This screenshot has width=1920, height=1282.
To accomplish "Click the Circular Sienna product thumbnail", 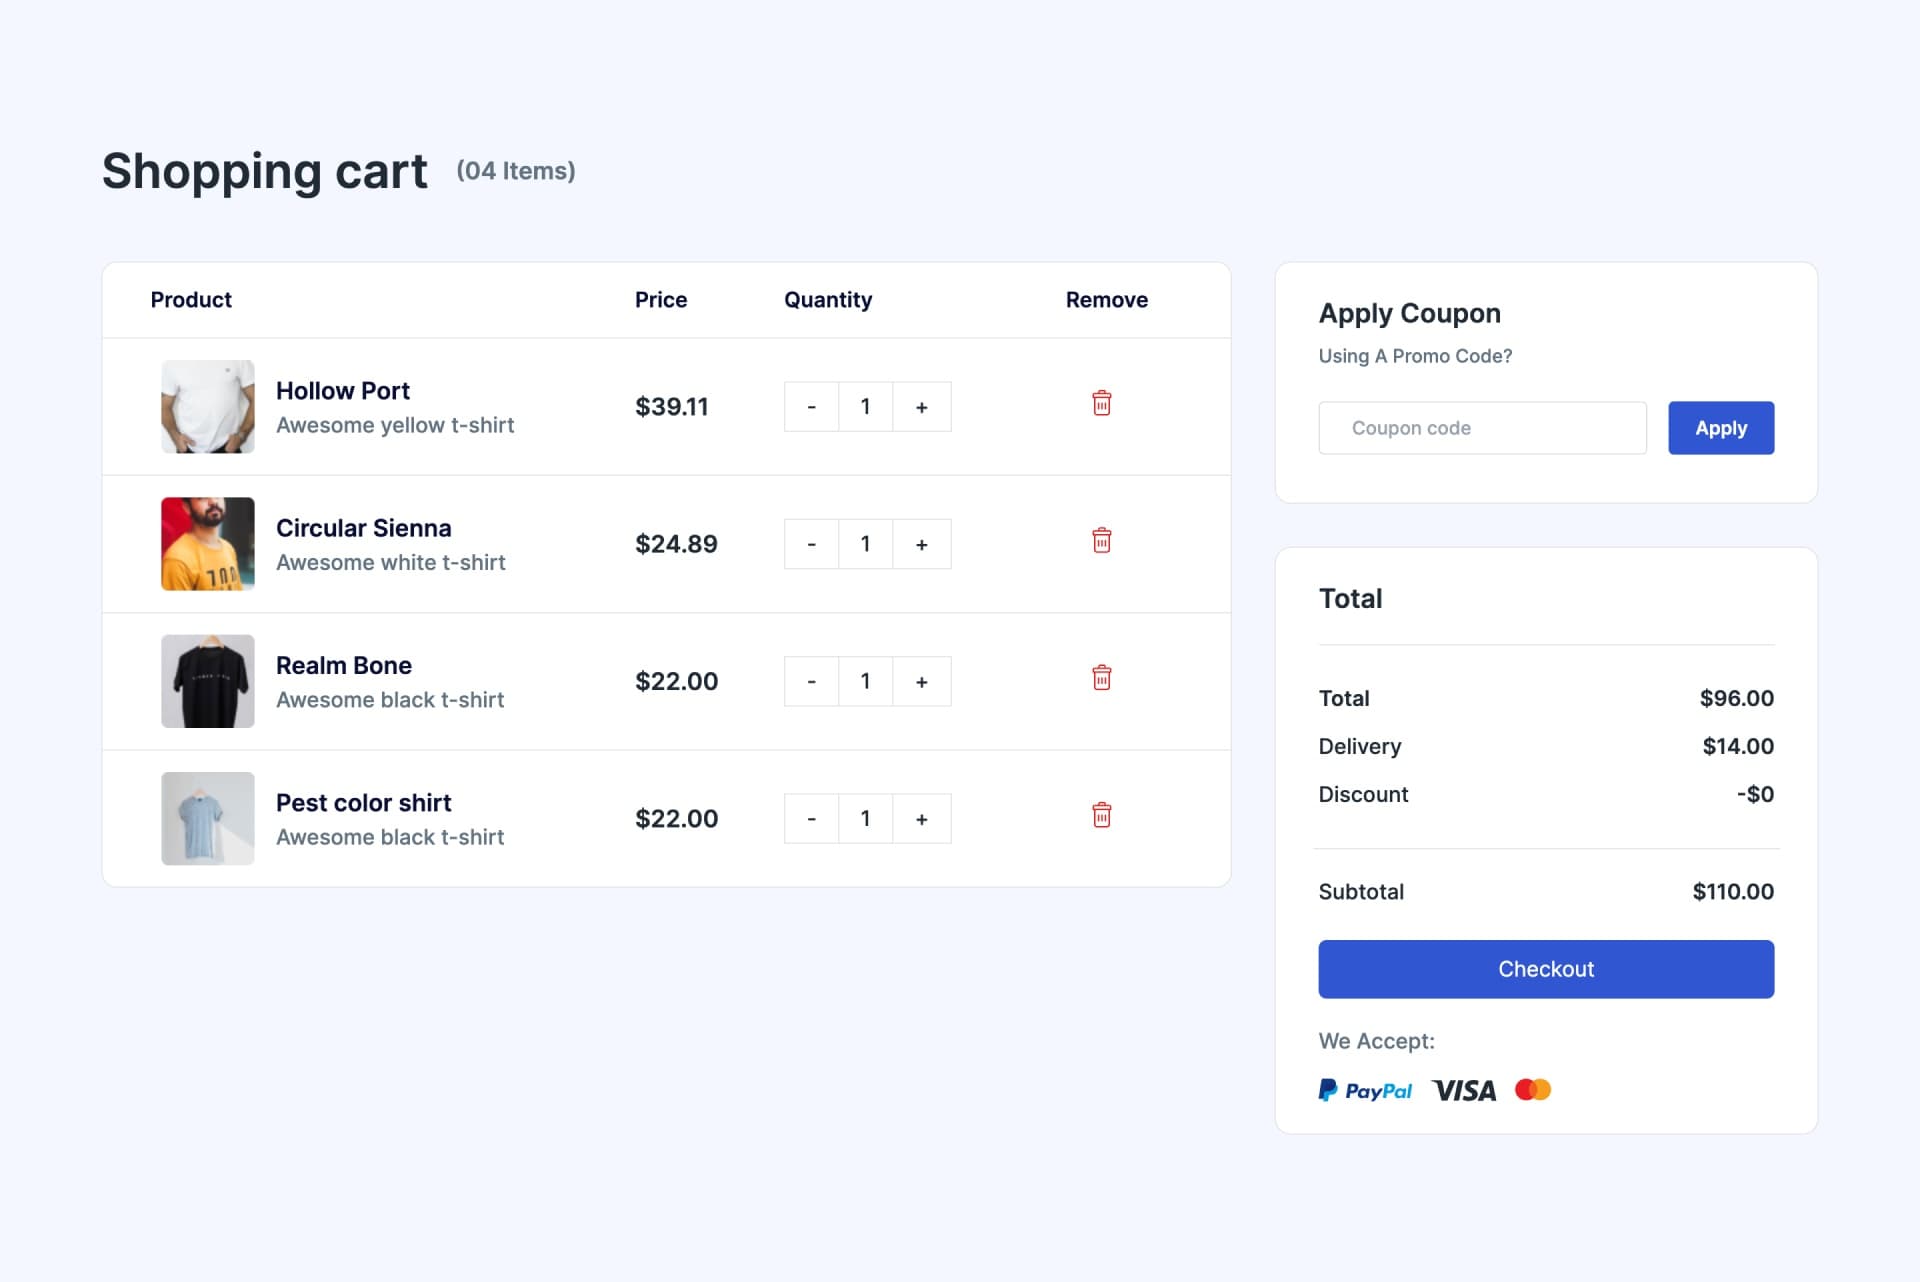I will point(207,544).
